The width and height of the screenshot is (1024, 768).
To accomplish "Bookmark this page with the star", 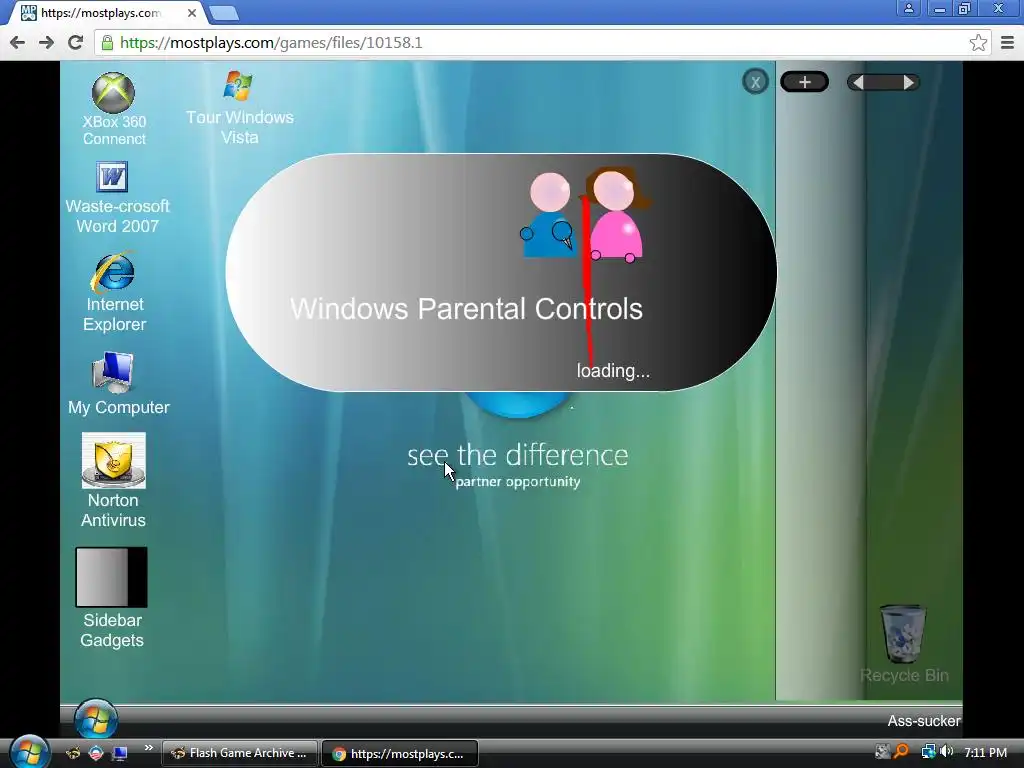I will click(x=978, y=43).
